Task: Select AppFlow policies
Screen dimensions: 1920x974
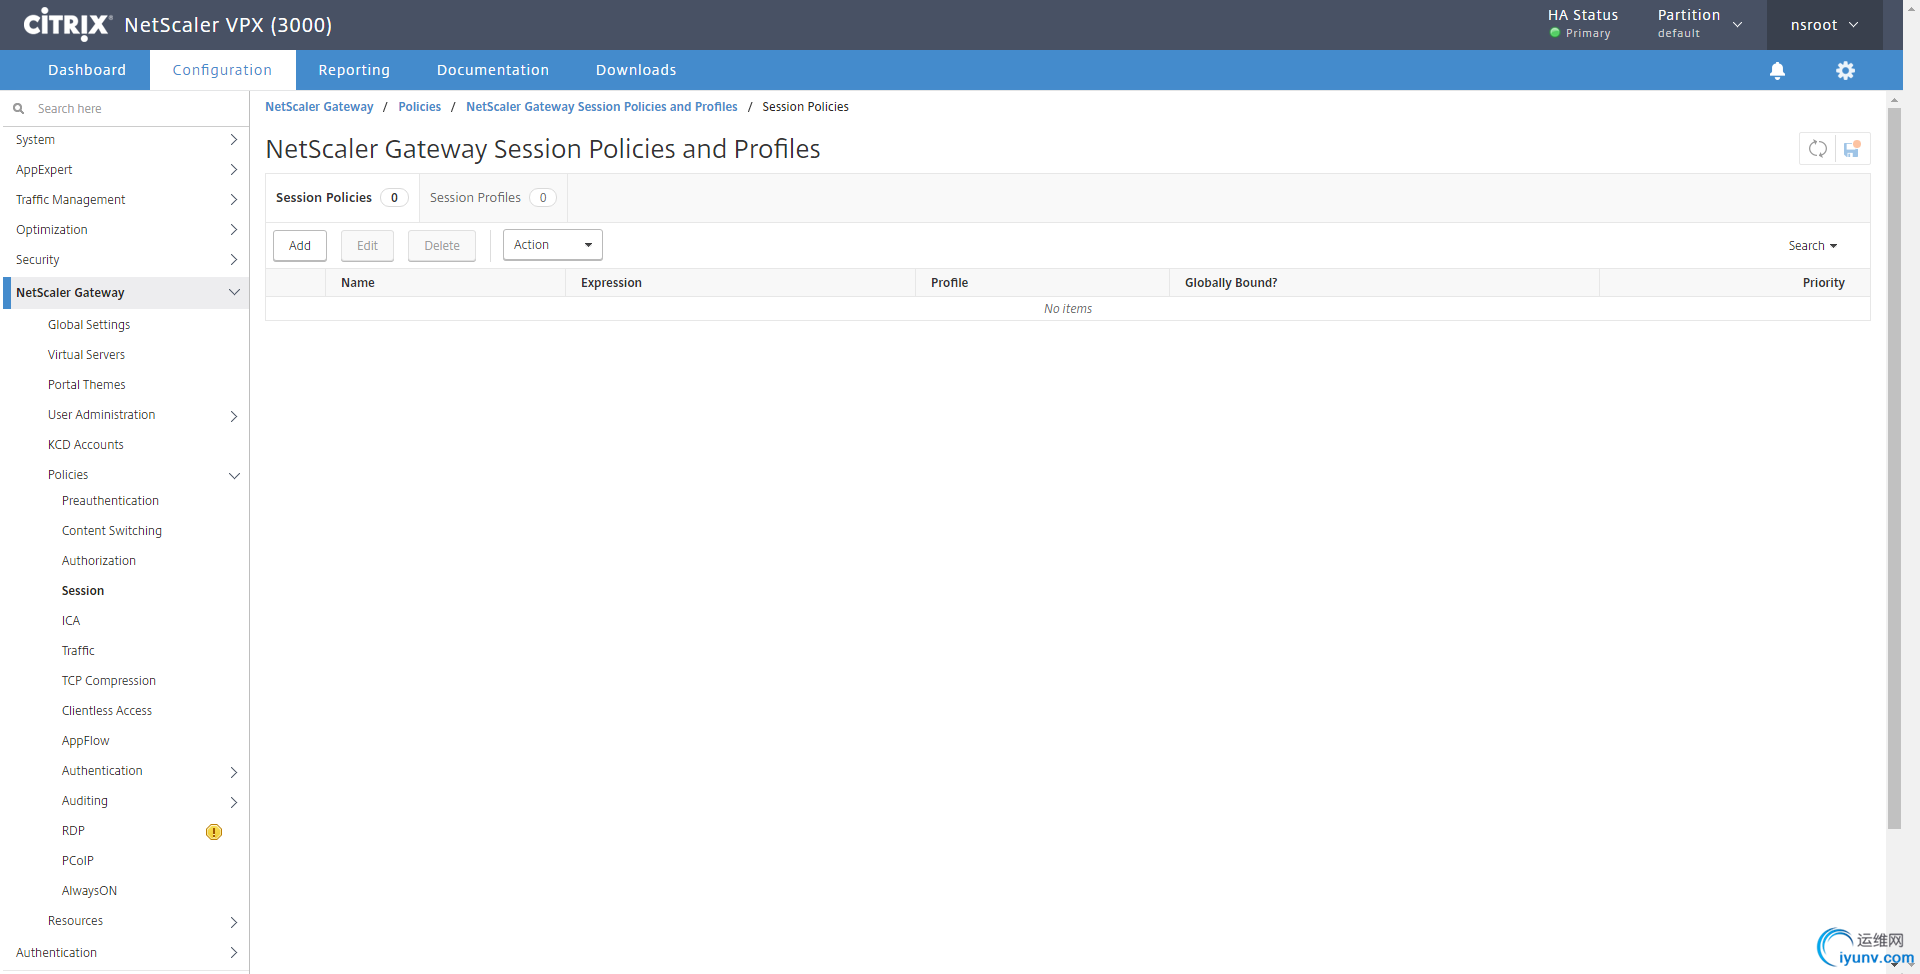Action: 86,741
